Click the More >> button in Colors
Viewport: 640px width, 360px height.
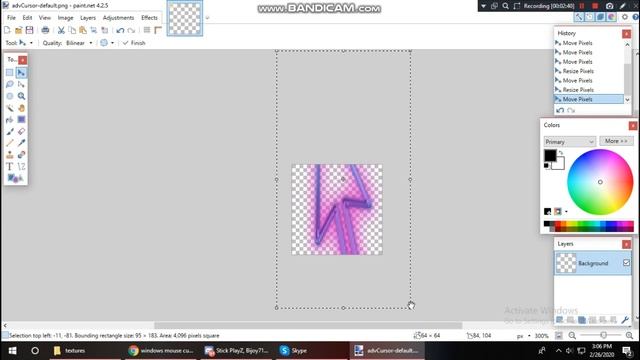(616, 141)
